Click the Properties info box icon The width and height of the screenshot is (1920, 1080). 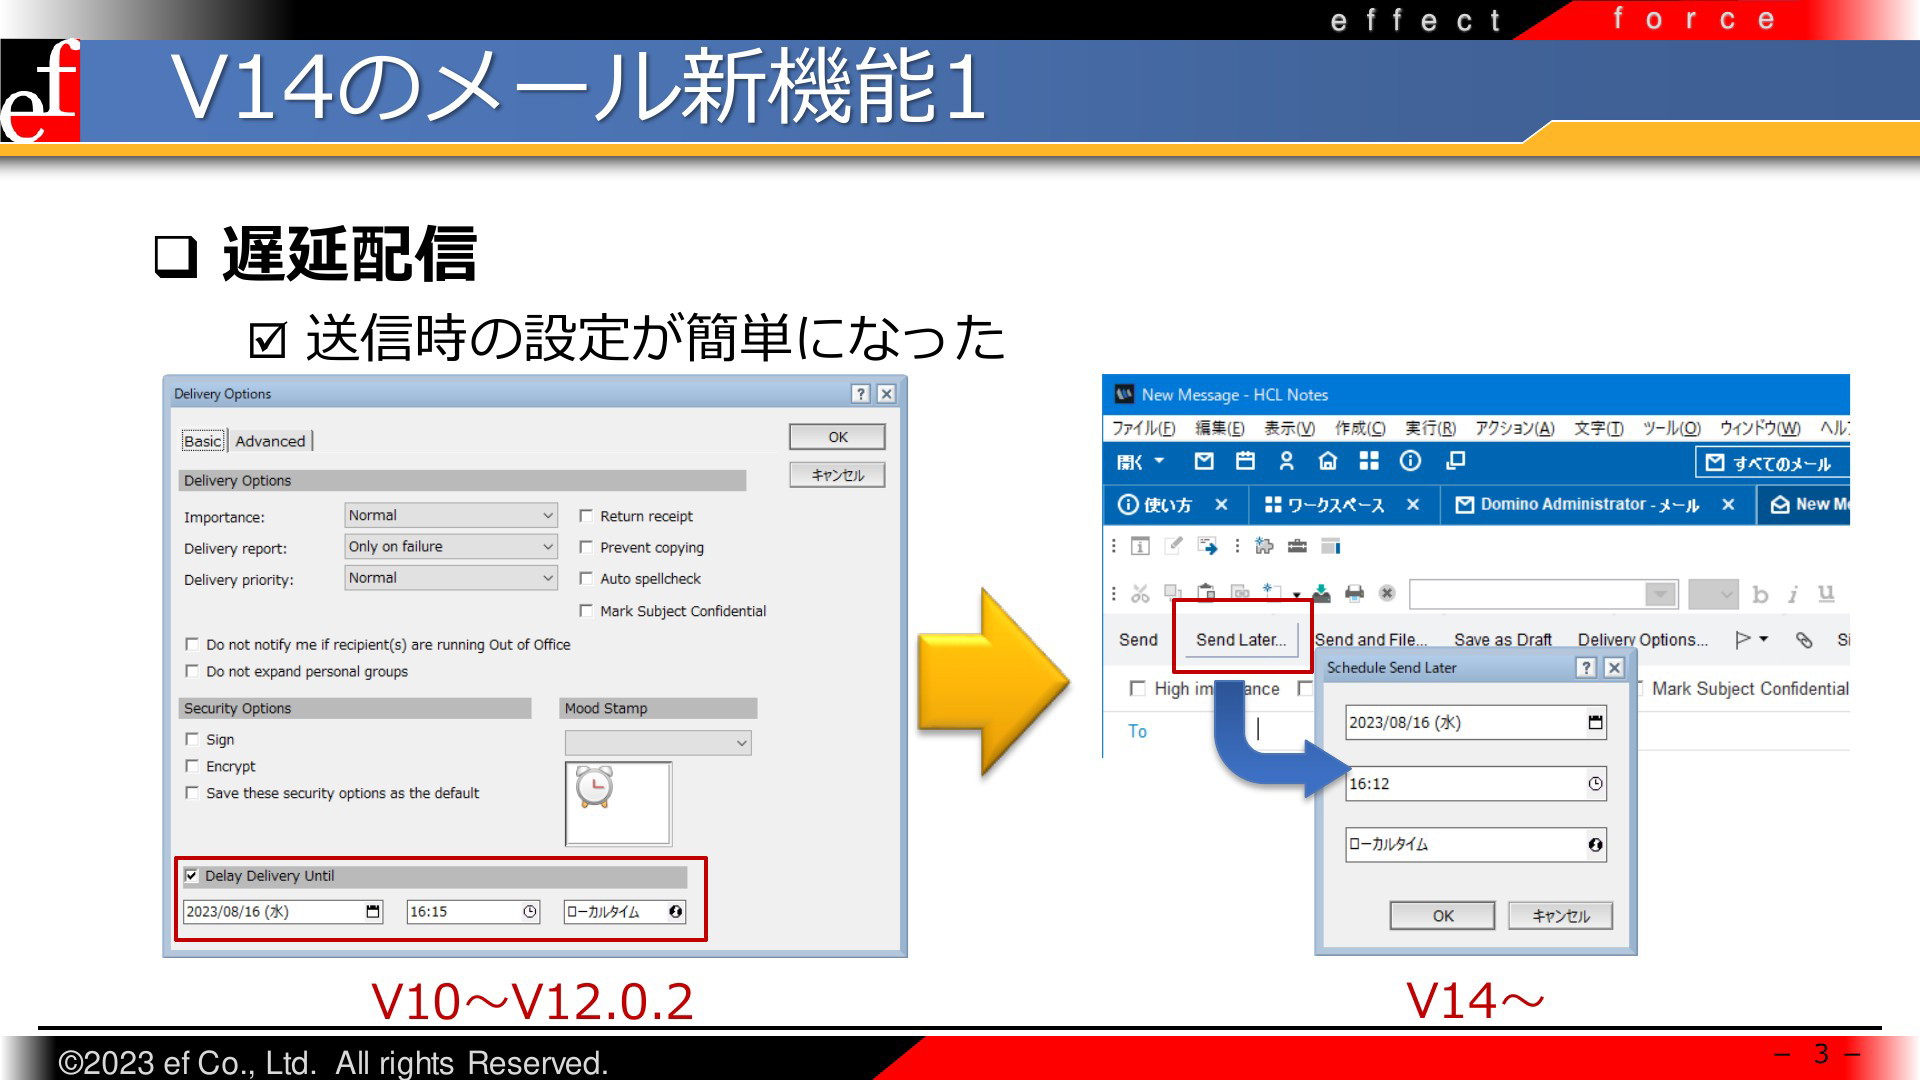coord(1140,546)
